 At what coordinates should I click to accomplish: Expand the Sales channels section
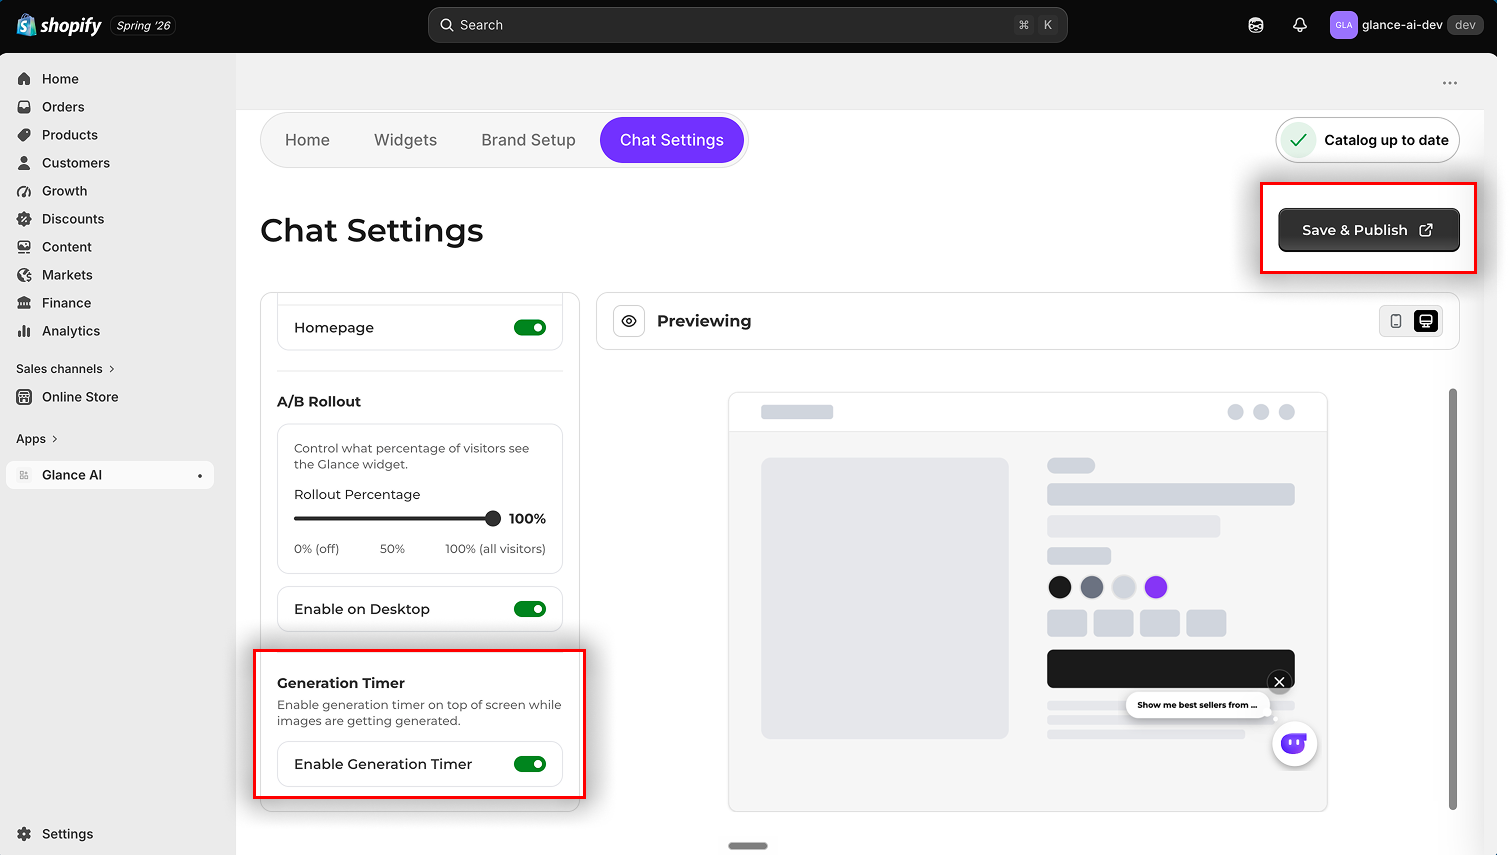65,369
